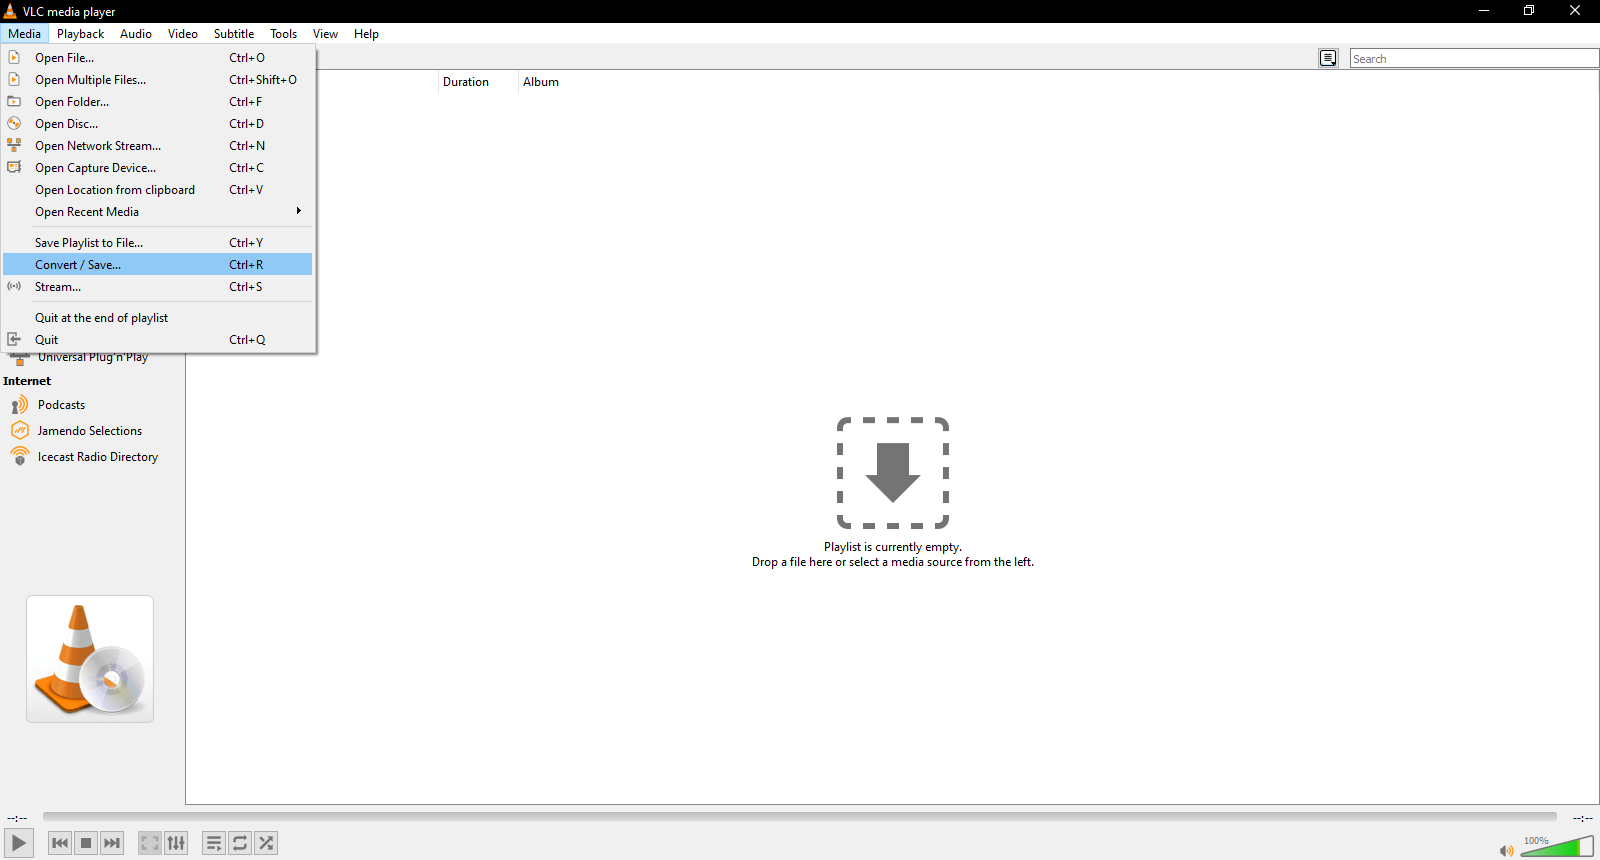Screen dimensions: 1600x860
Task: Click the Previous media button
Action: (x=60, y=843)
